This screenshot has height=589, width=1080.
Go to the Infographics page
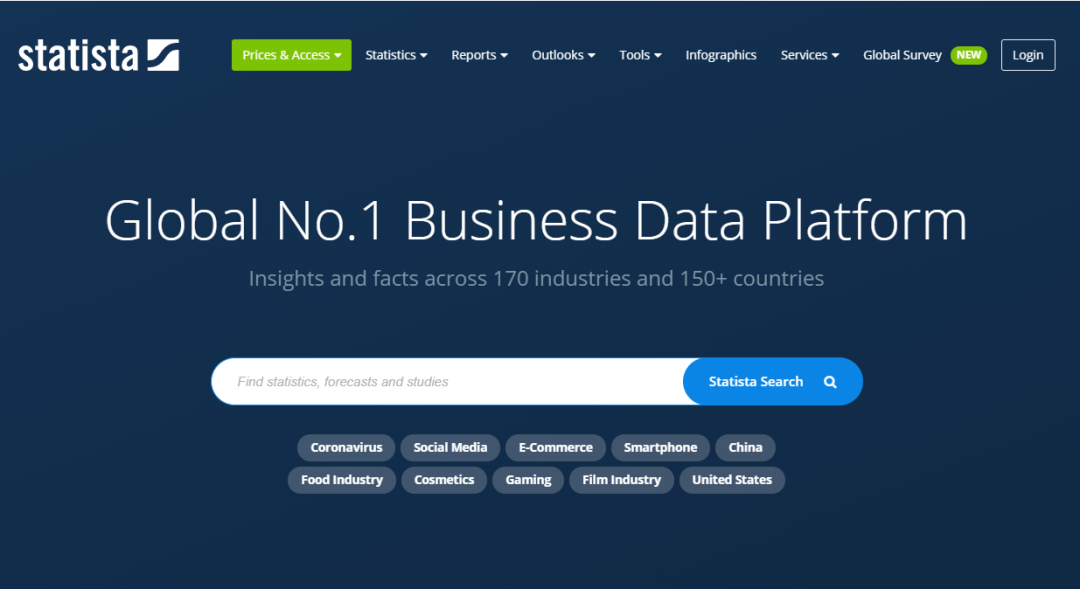tap(720, 55)
